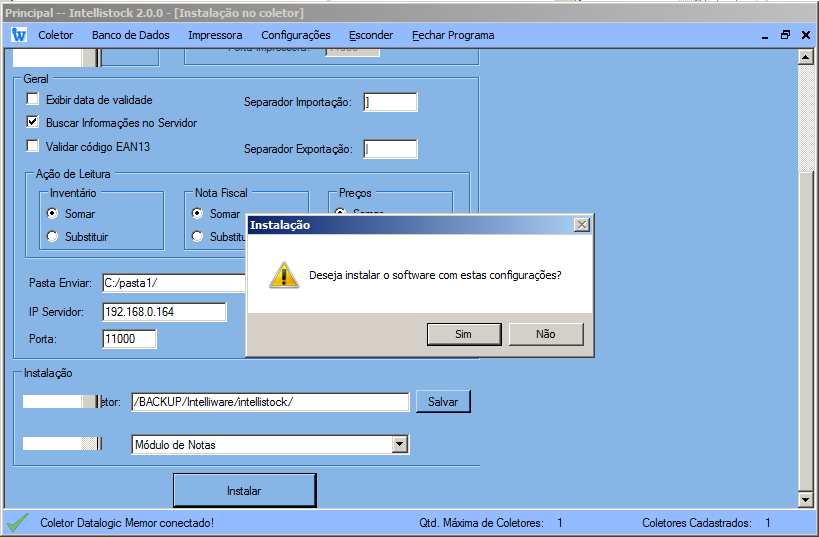Close the Instalação dialog with X
The height and width of the screenshot is (537, 819).
click(x=582, y=225)
